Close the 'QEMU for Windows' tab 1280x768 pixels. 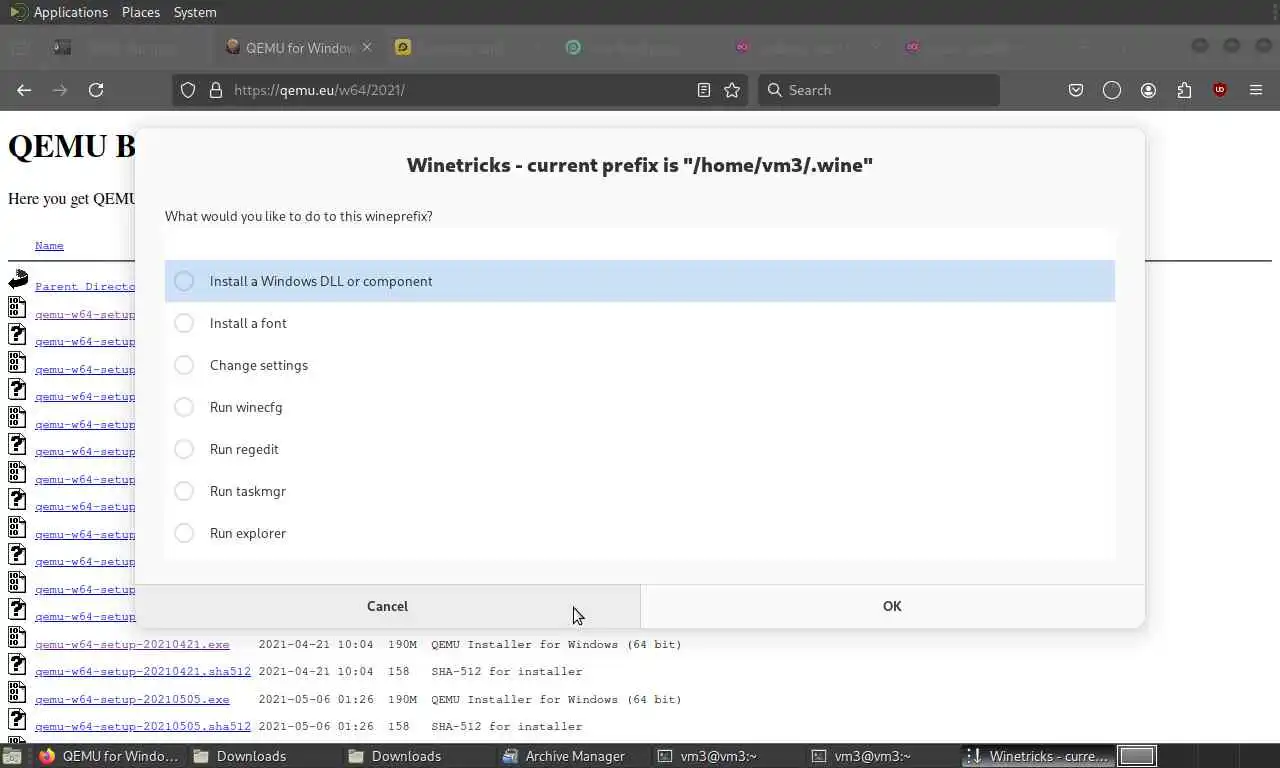pyautogui.click(x=367, y=47)
